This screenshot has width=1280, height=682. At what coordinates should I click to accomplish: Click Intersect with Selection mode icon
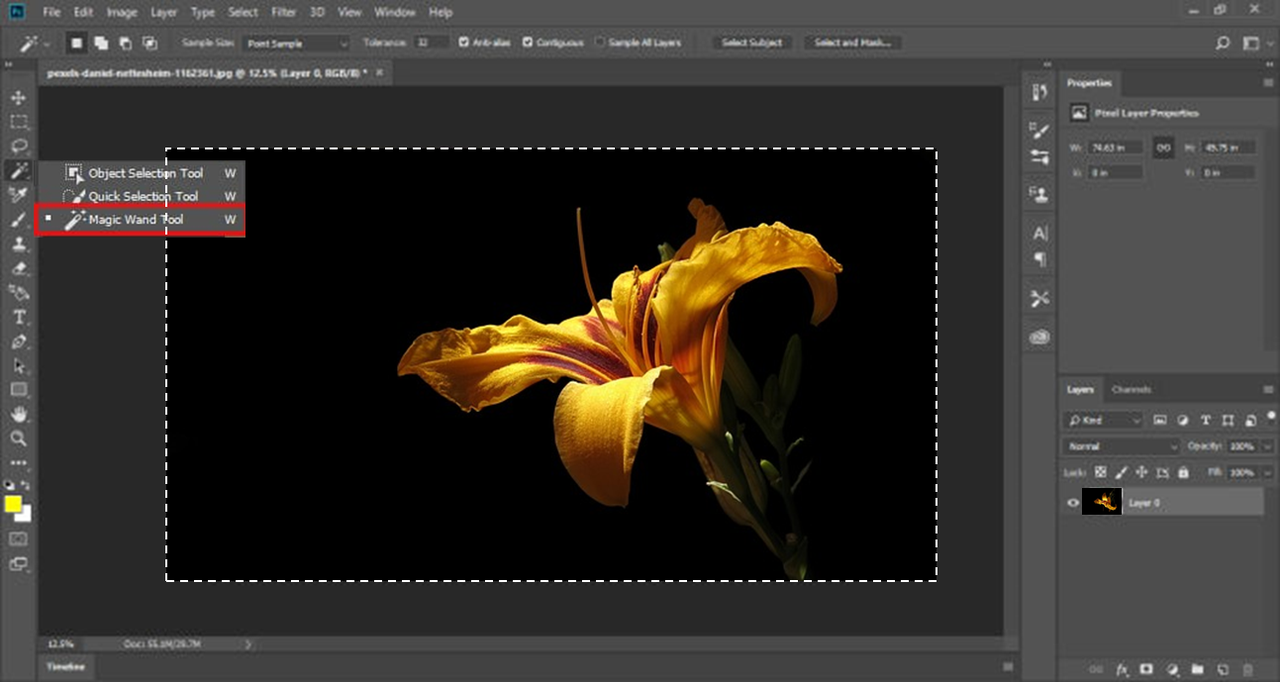(150, 43)
